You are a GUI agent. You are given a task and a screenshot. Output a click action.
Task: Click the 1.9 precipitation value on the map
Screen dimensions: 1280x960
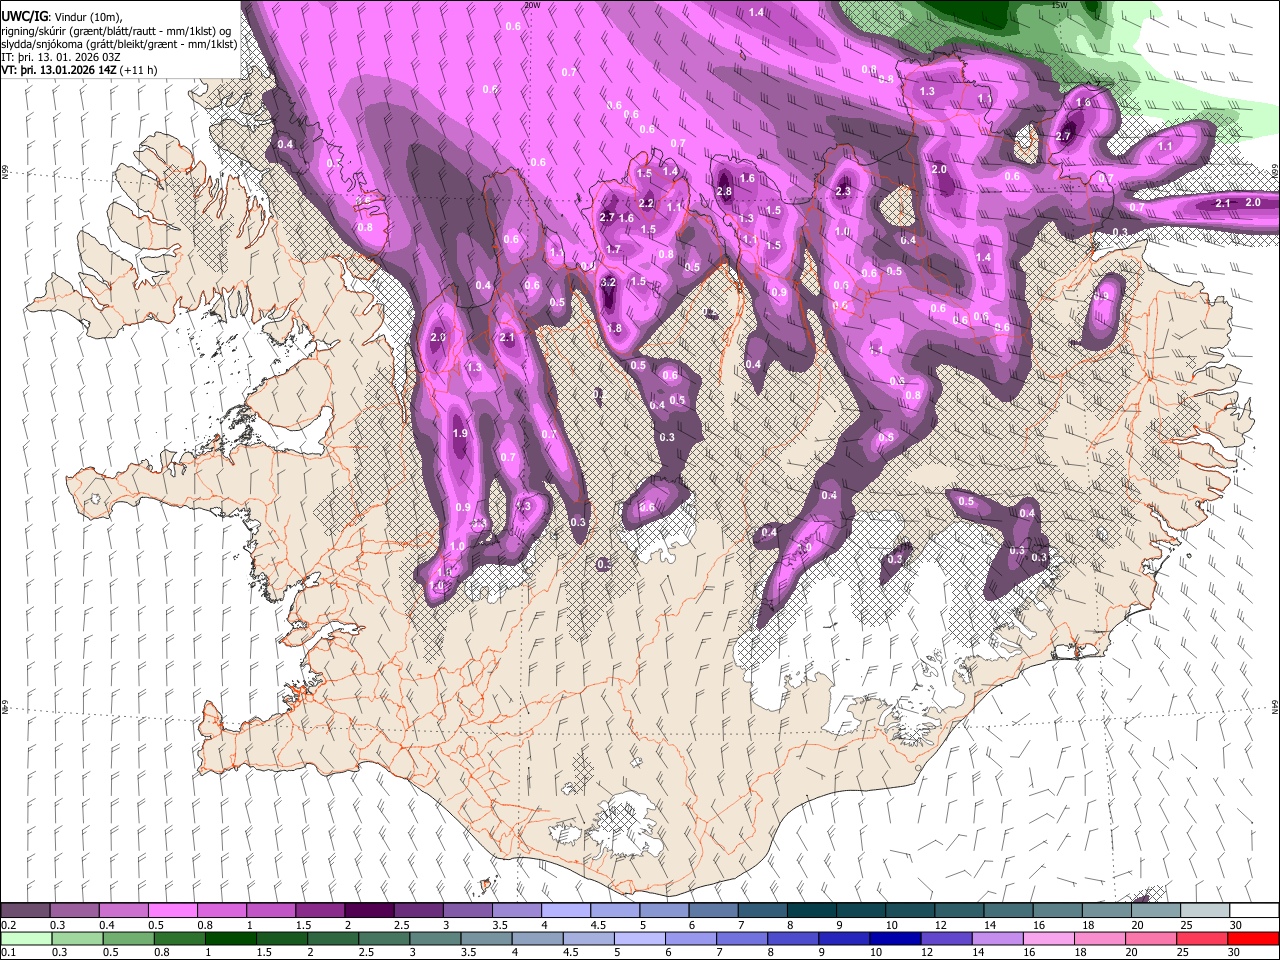coord(460,434)
